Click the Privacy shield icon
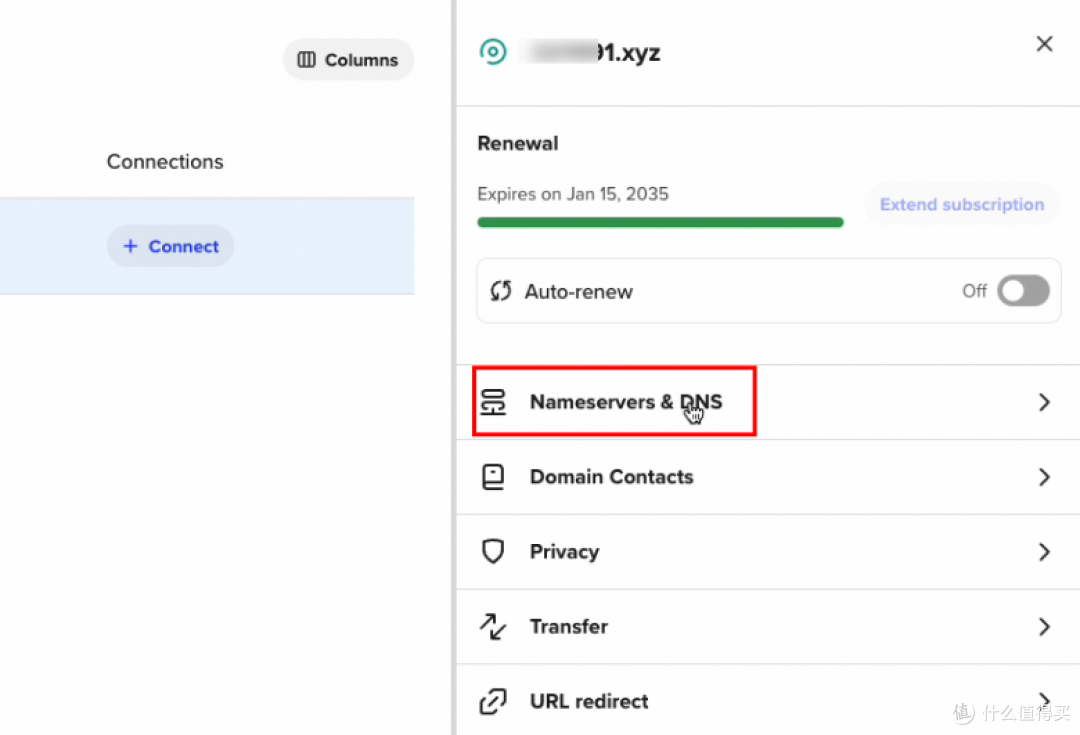The height and width of the screenshot is (735, 1080). (493, 552)
